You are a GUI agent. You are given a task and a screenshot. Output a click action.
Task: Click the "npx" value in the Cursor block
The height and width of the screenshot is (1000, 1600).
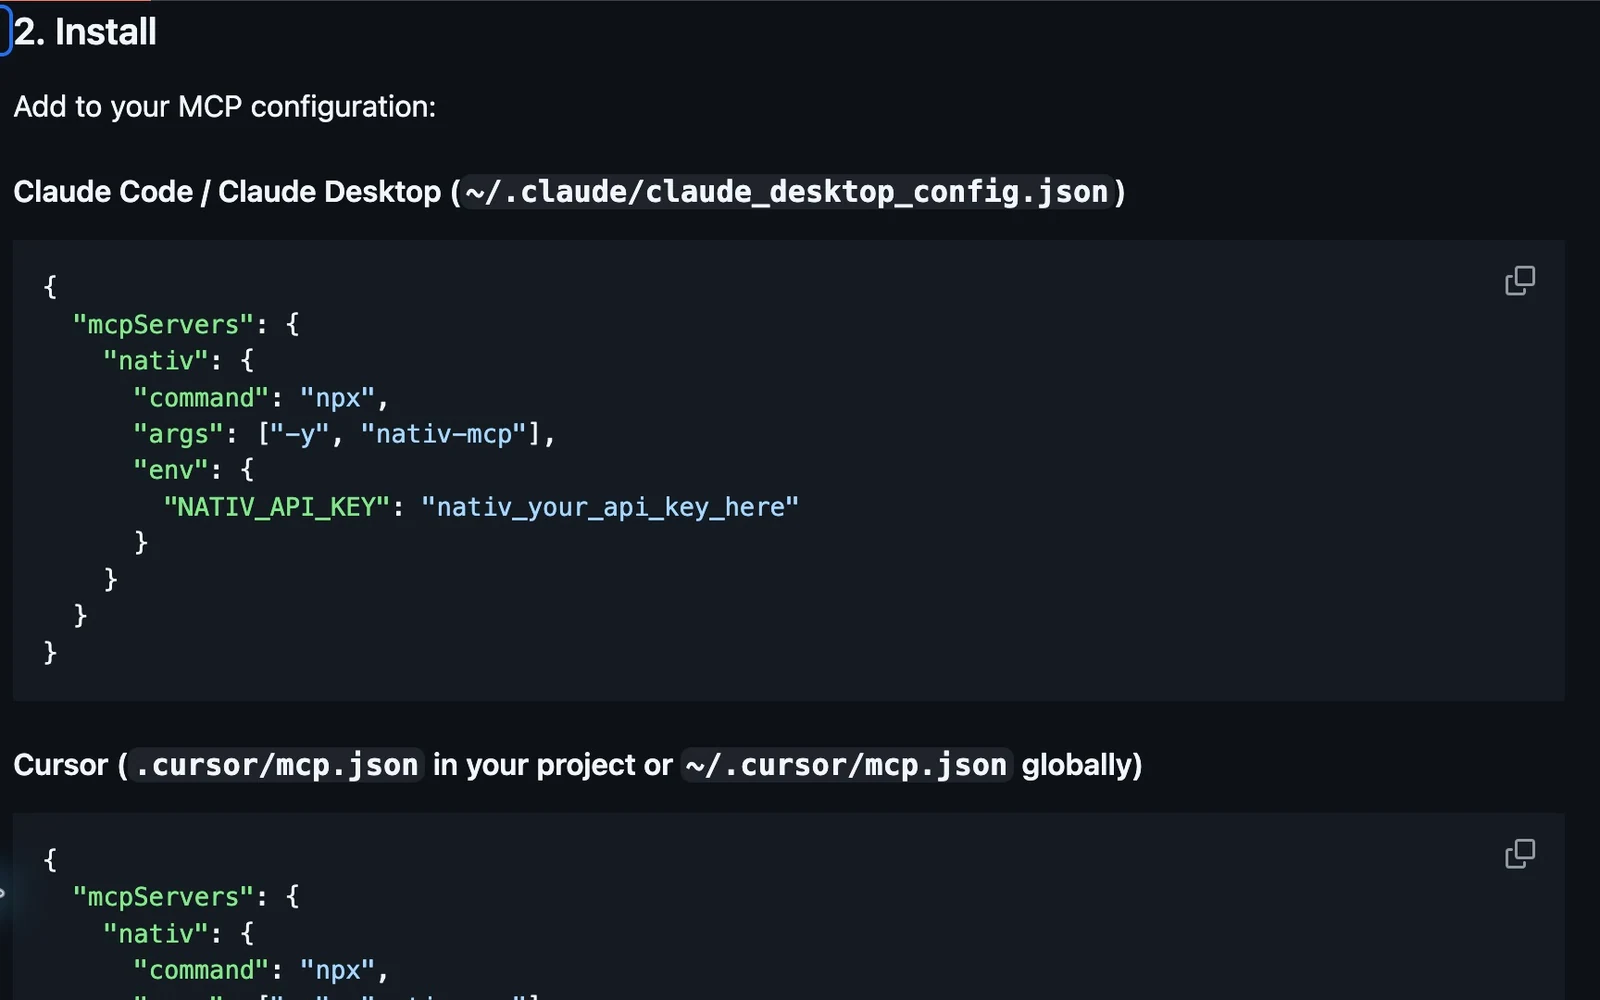point(337,970)
